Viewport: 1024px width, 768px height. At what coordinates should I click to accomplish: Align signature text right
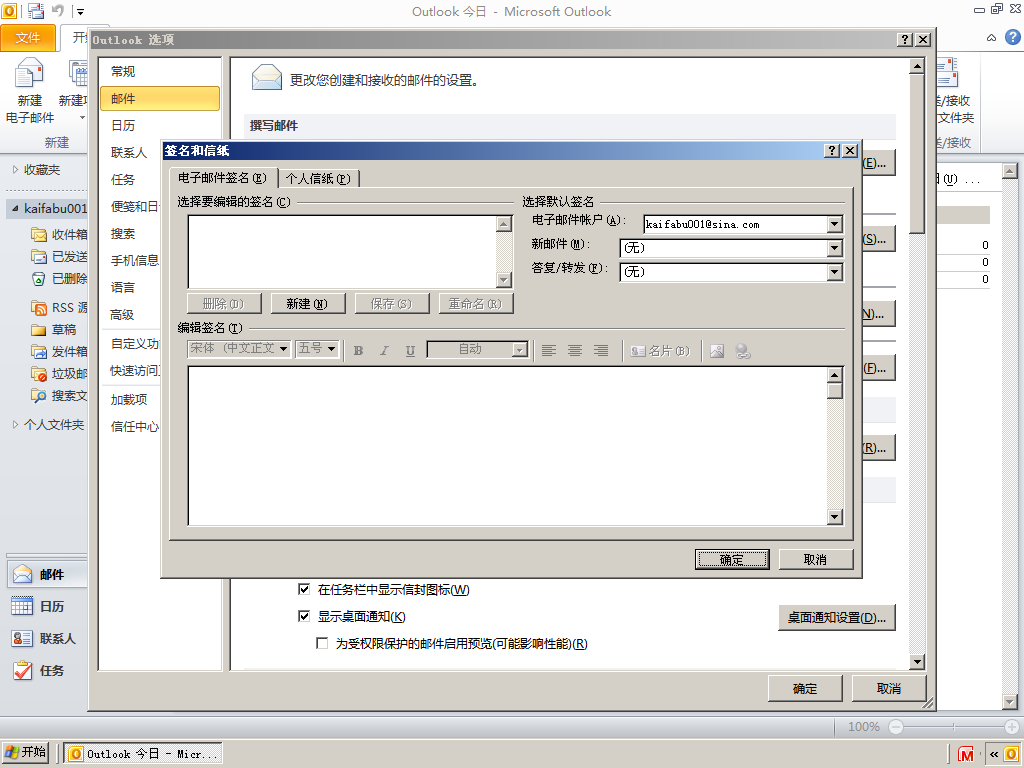601,351
